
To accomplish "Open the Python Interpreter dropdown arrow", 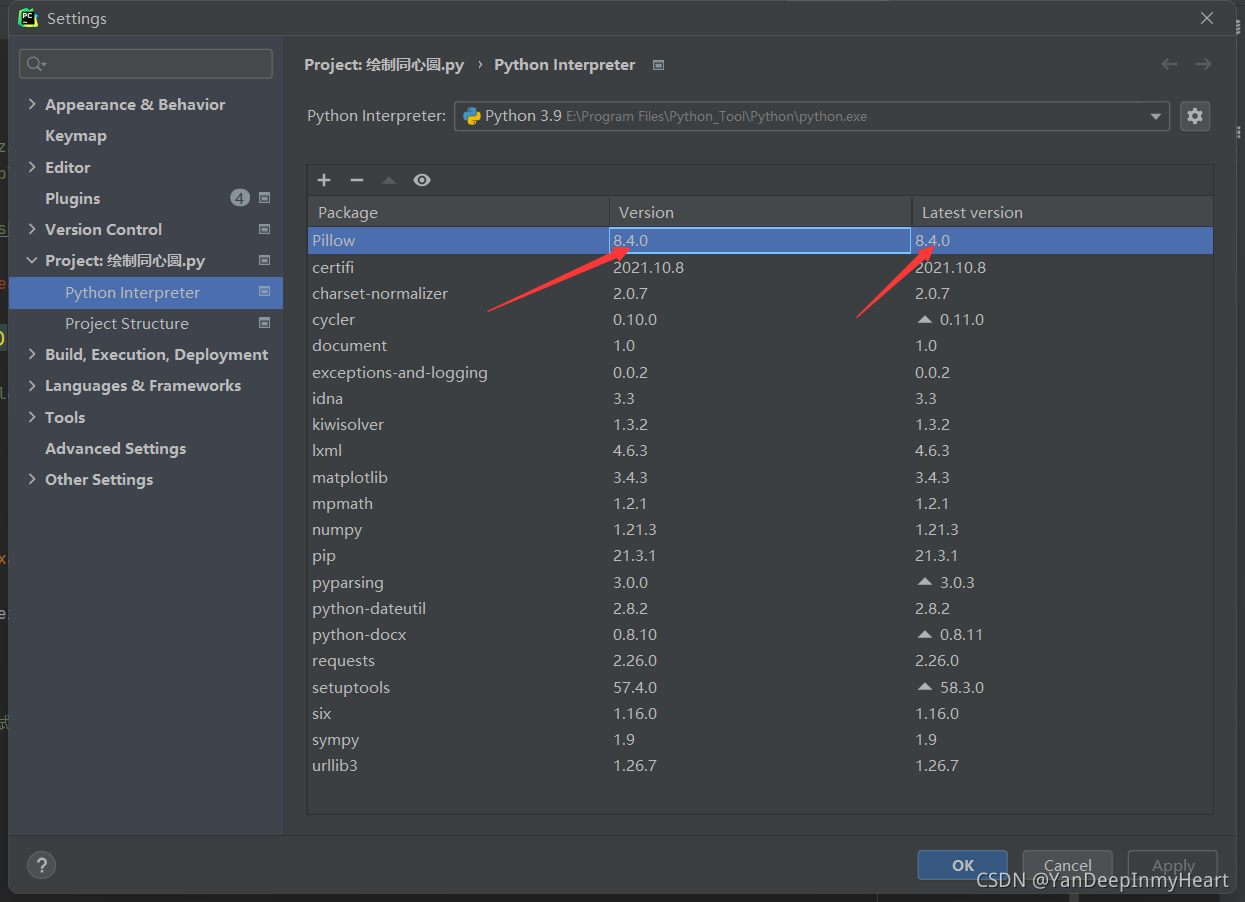I will click(x=1157, y=116).
